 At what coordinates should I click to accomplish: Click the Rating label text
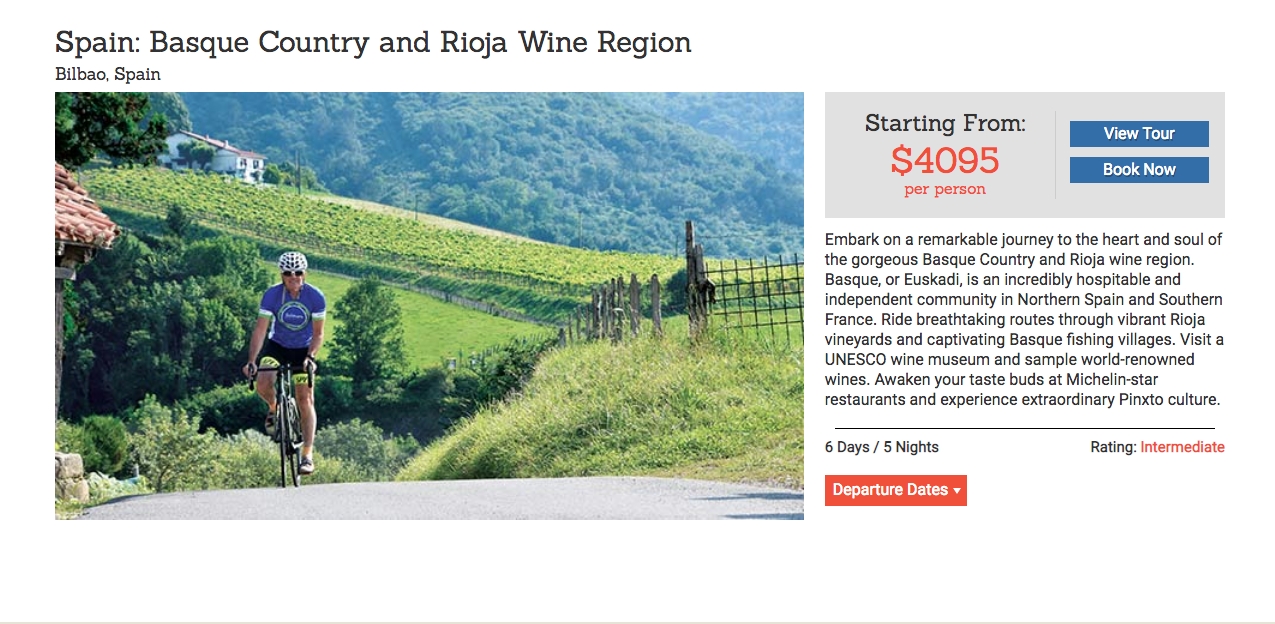click(1113, 447)
